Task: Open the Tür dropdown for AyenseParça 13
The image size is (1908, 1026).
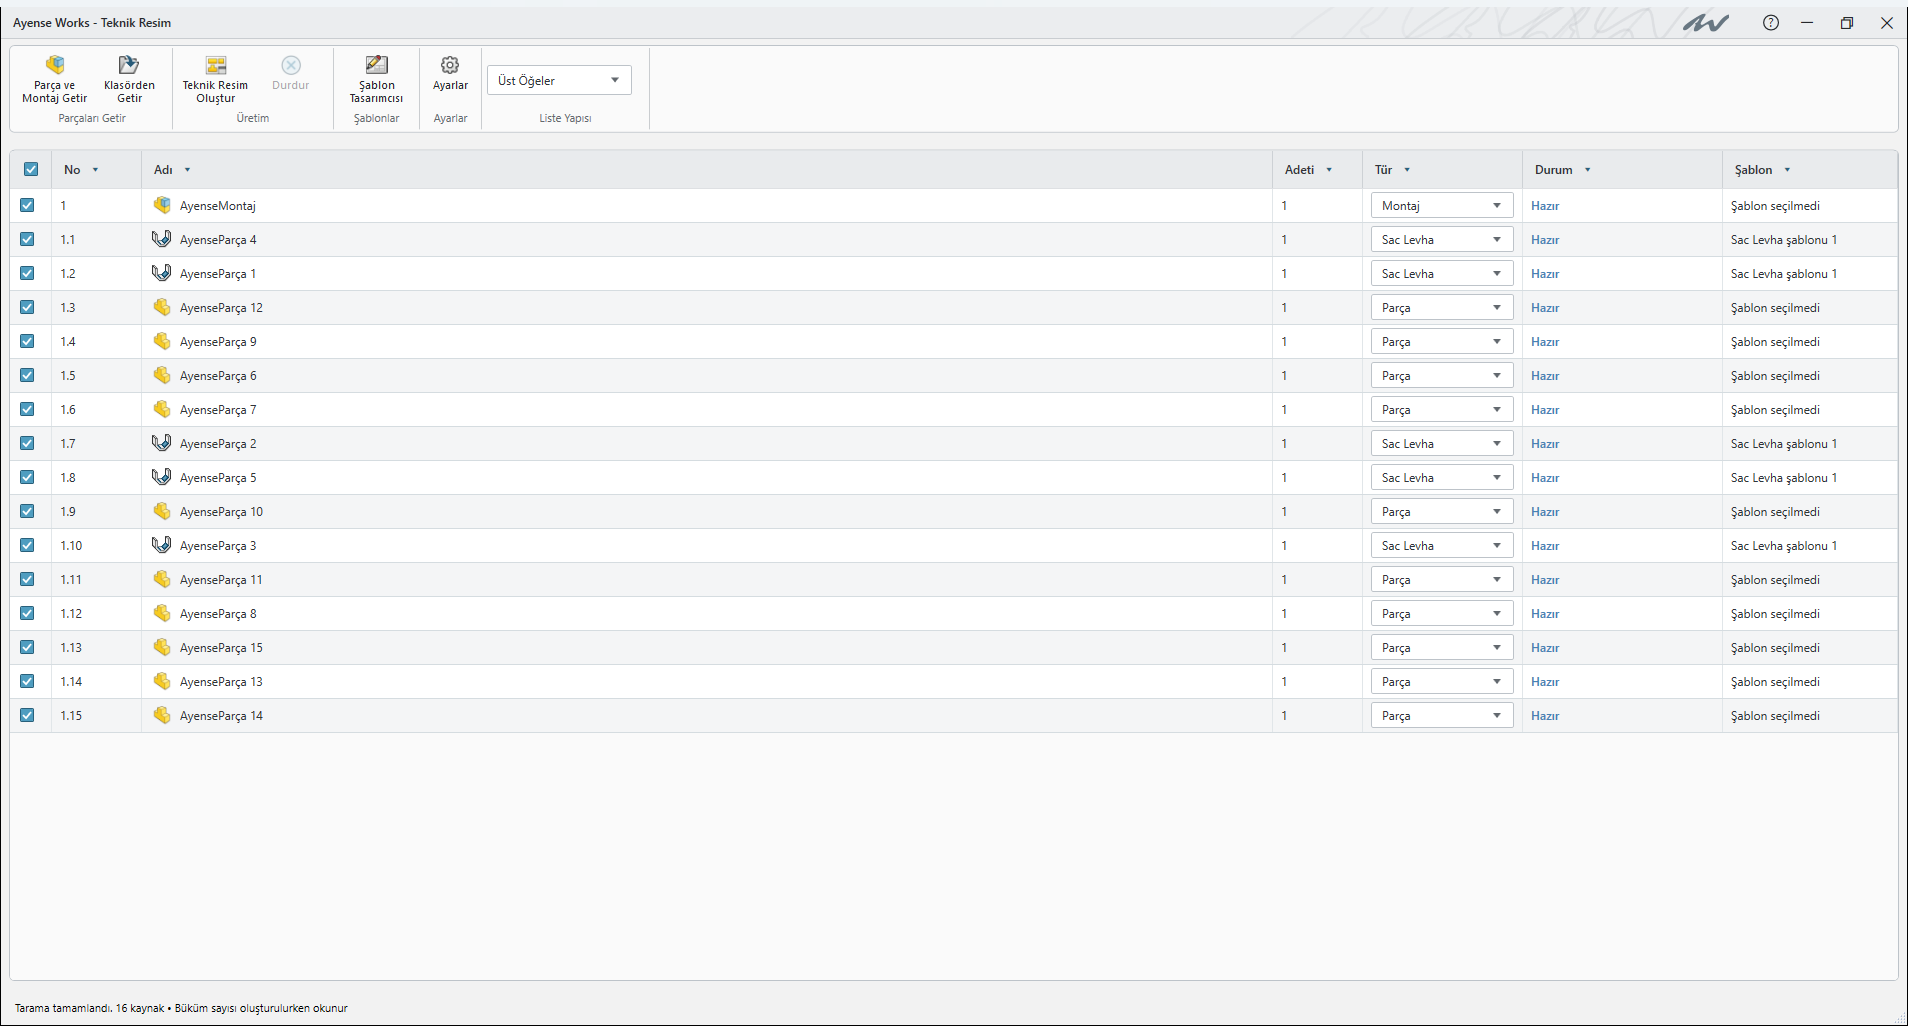Action: [1441, 681]
